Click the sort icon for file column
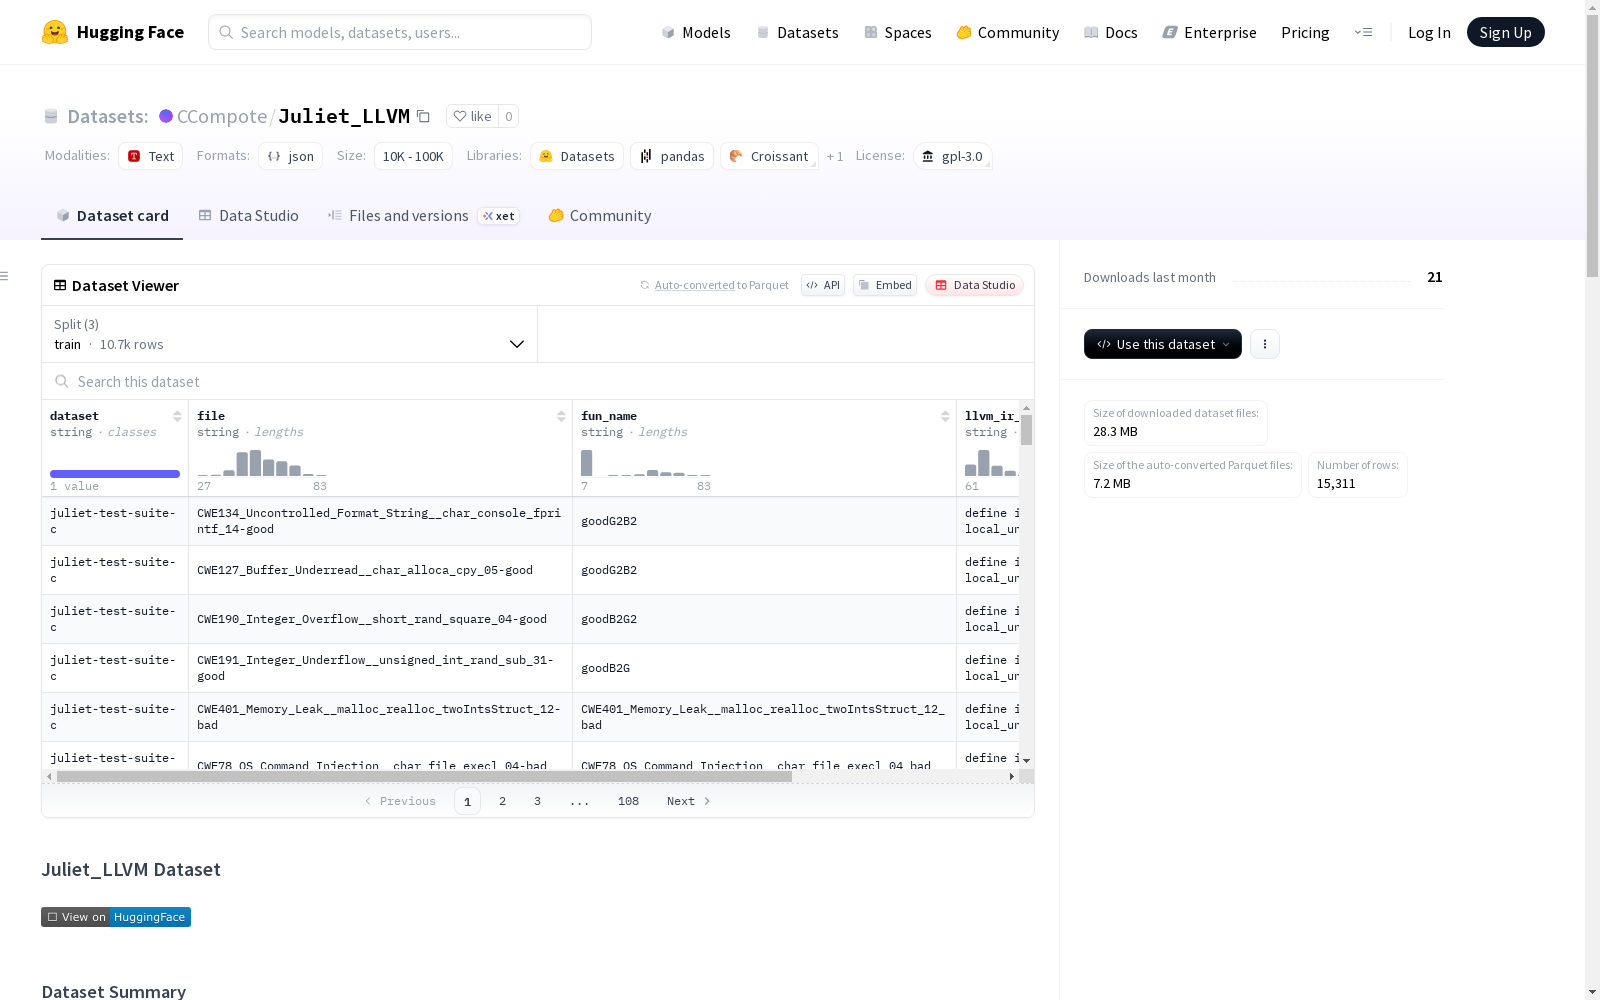This screenshot has width=1600, height=1000. pos(561,416)
